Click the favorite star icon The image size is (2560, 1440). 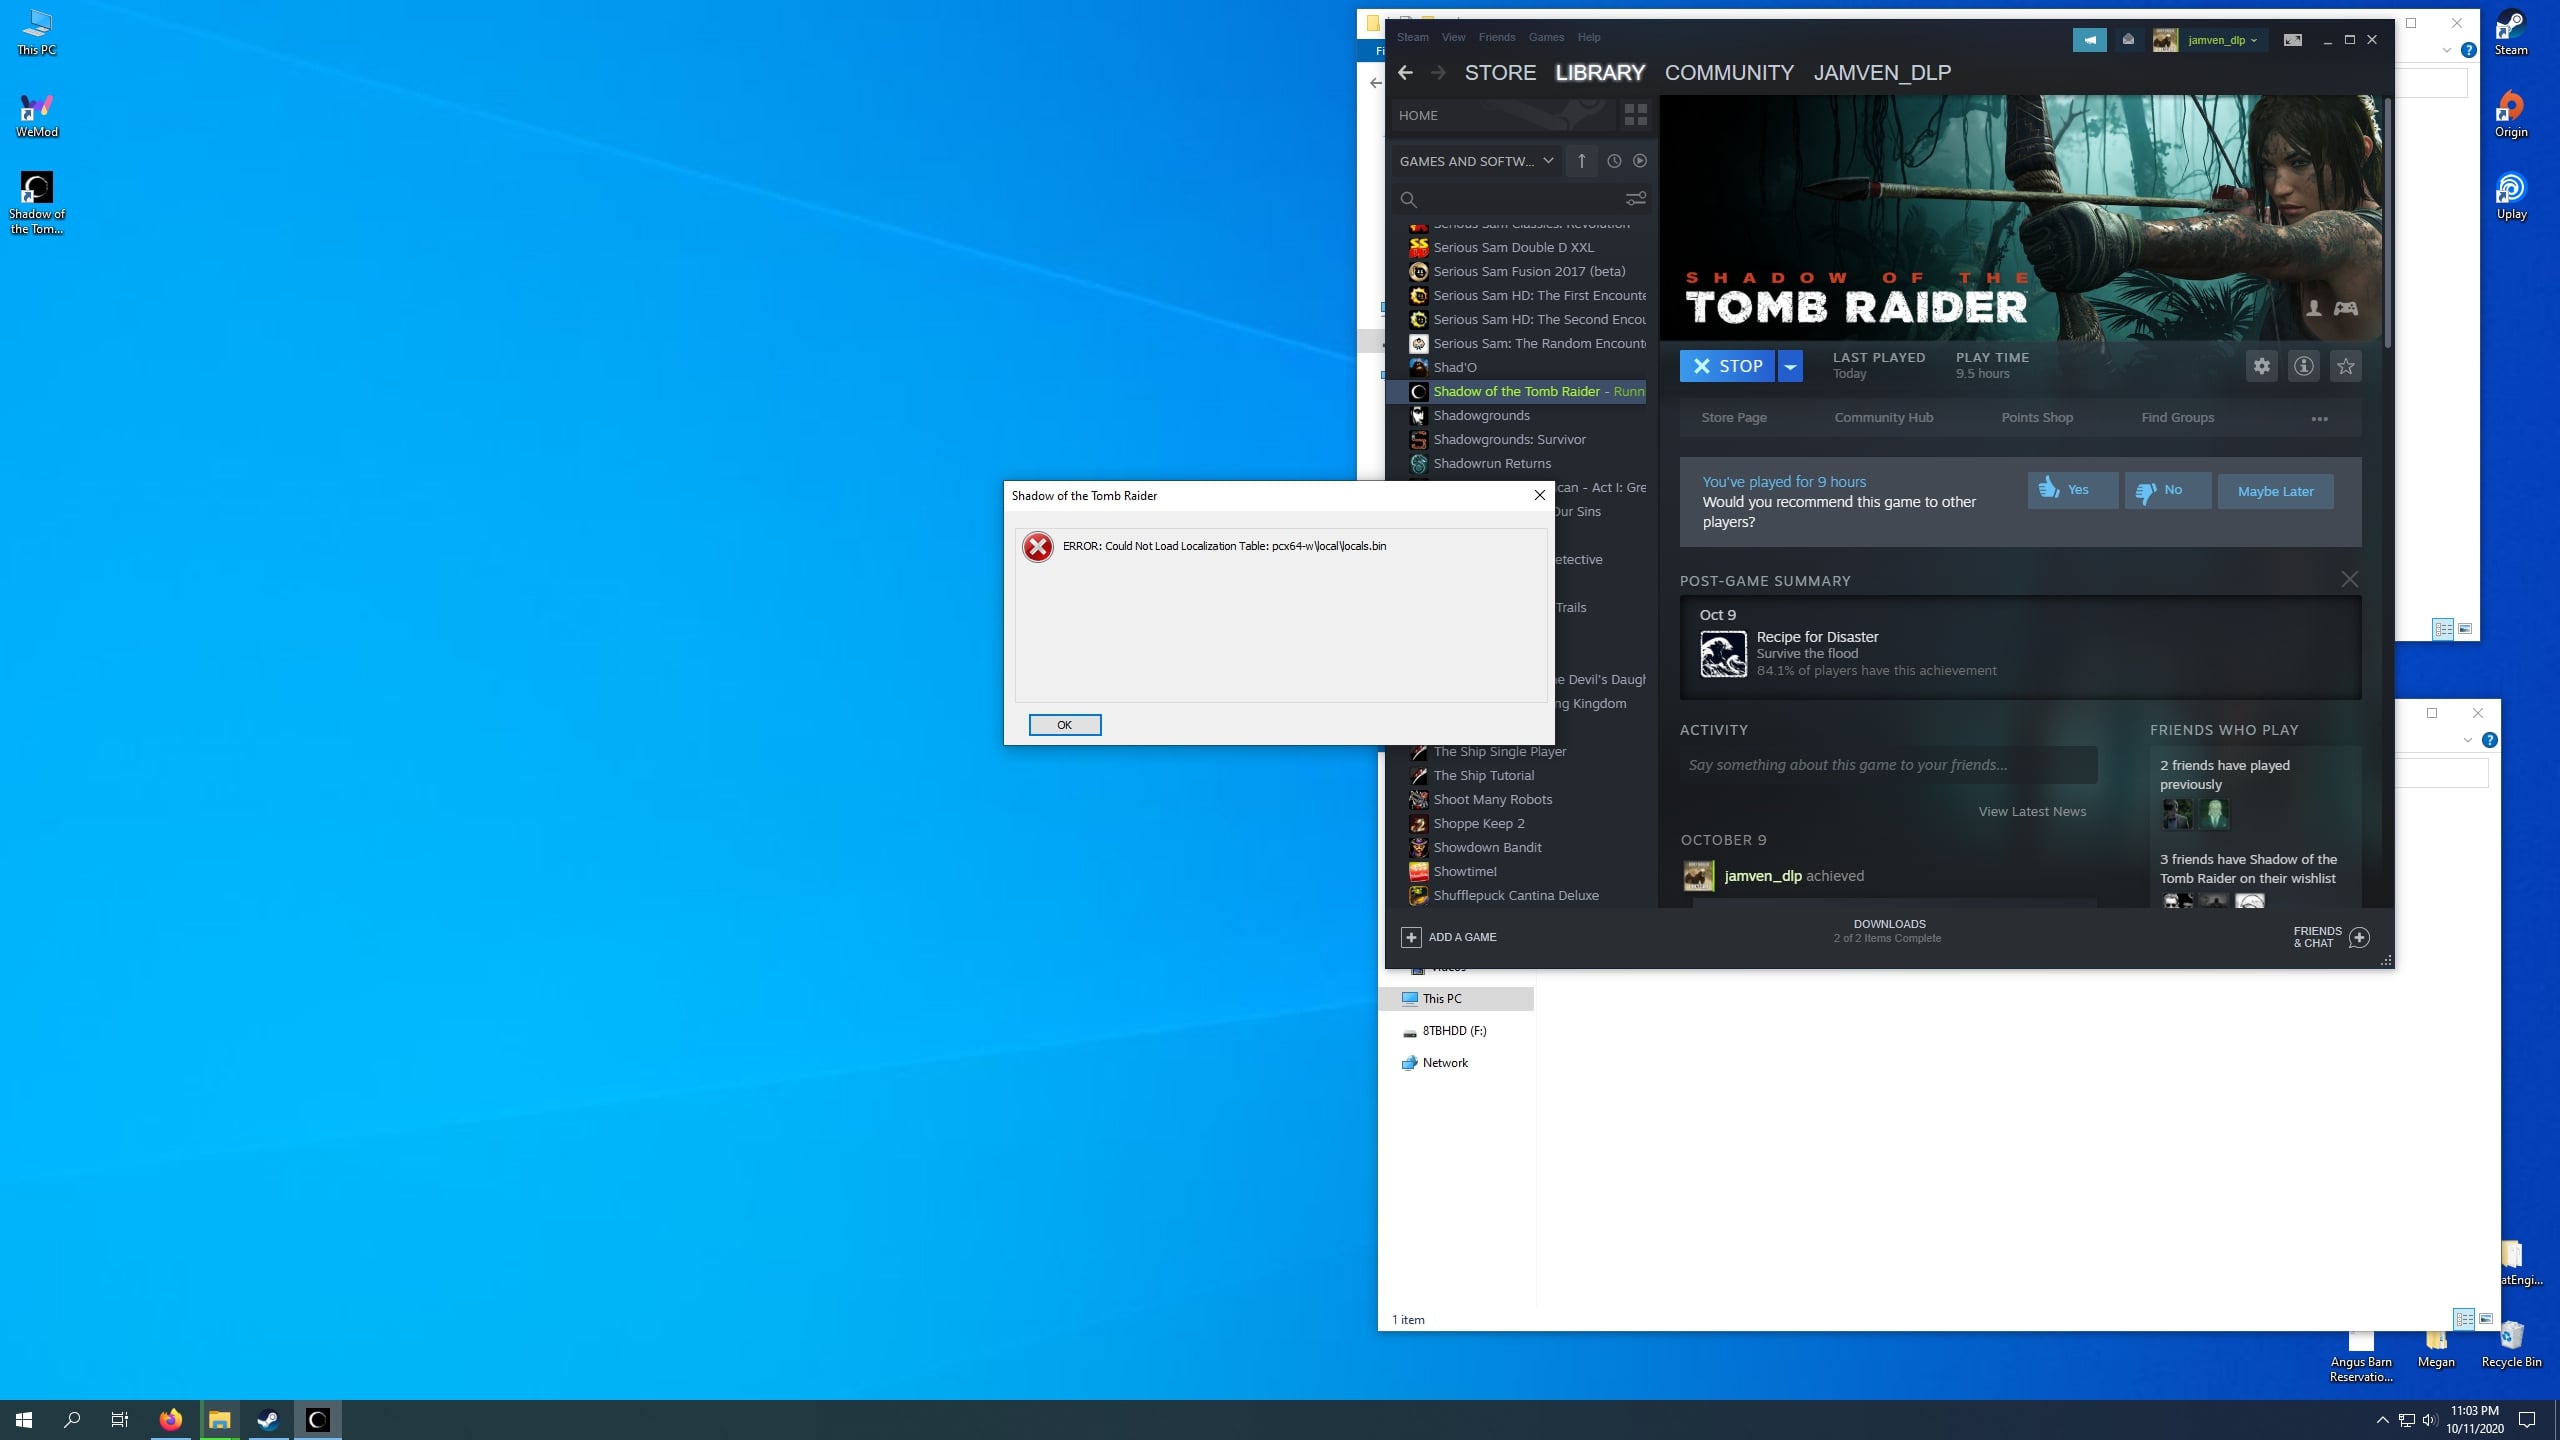[2345, 366]
